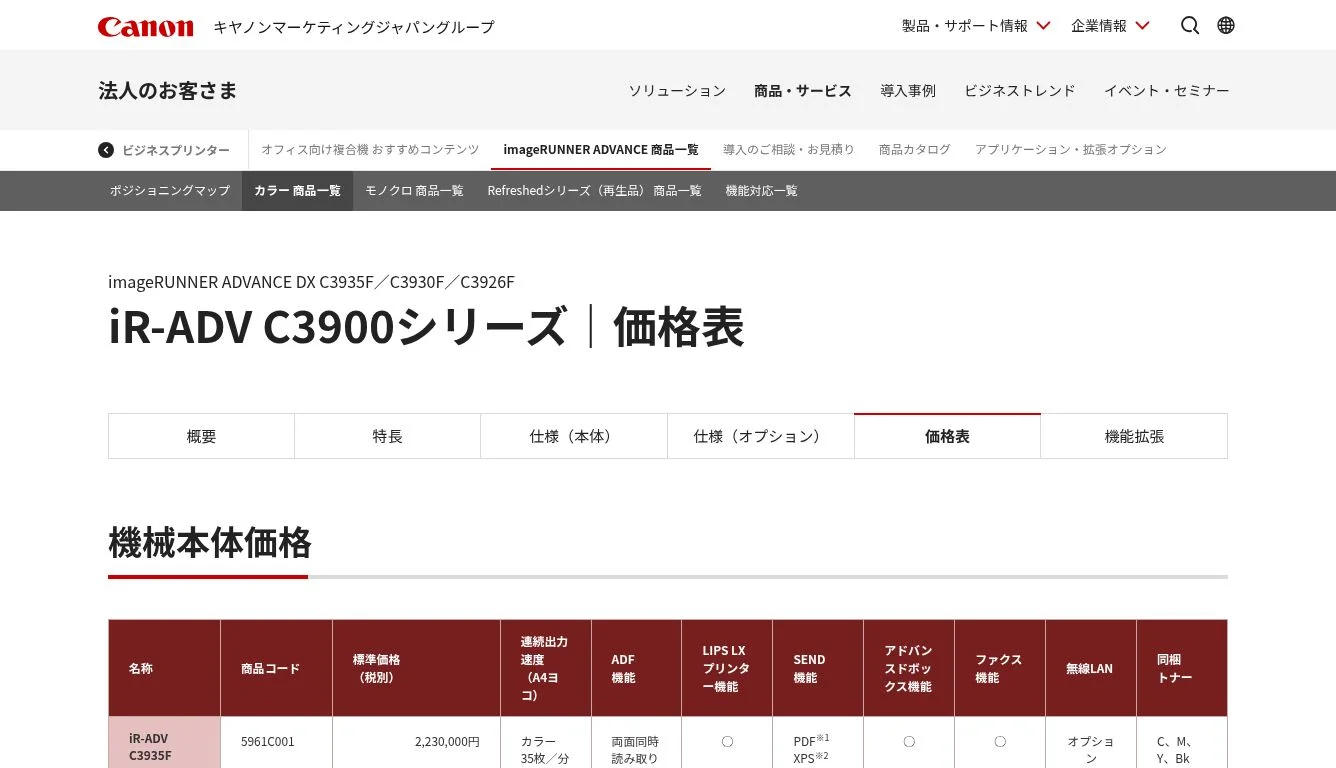1336x768 pixels.
Task: Click the 名称 column header
Action: (164, 668)
